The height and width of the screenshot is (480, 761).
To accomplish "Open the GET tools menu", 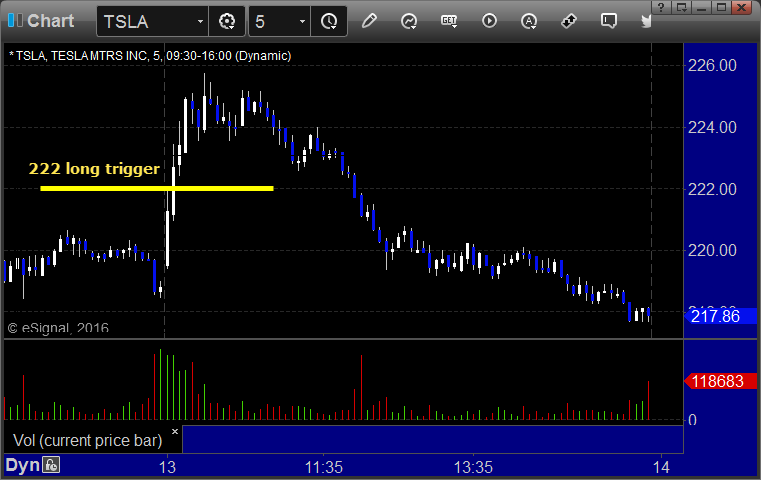I will click(449, 21).
